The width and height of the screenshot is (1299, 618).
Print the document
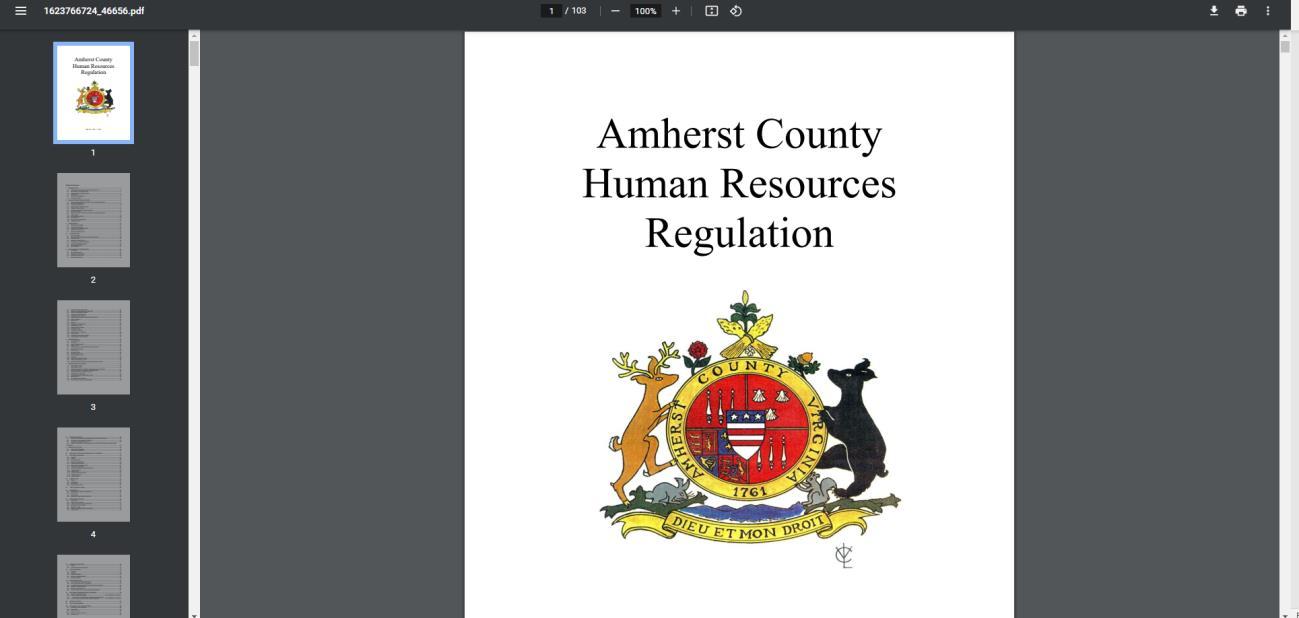1241,11
